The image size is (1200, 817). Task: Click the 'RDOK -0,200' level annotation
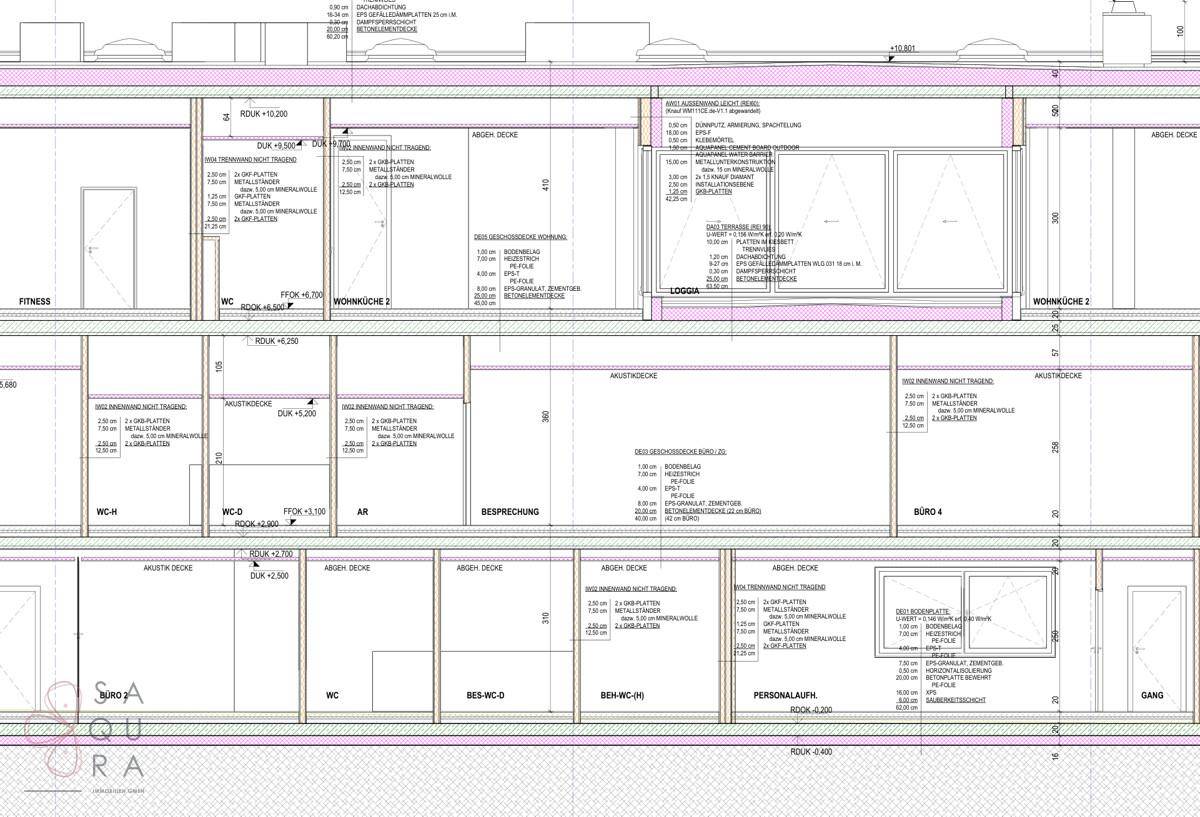[x=813, y=709]
